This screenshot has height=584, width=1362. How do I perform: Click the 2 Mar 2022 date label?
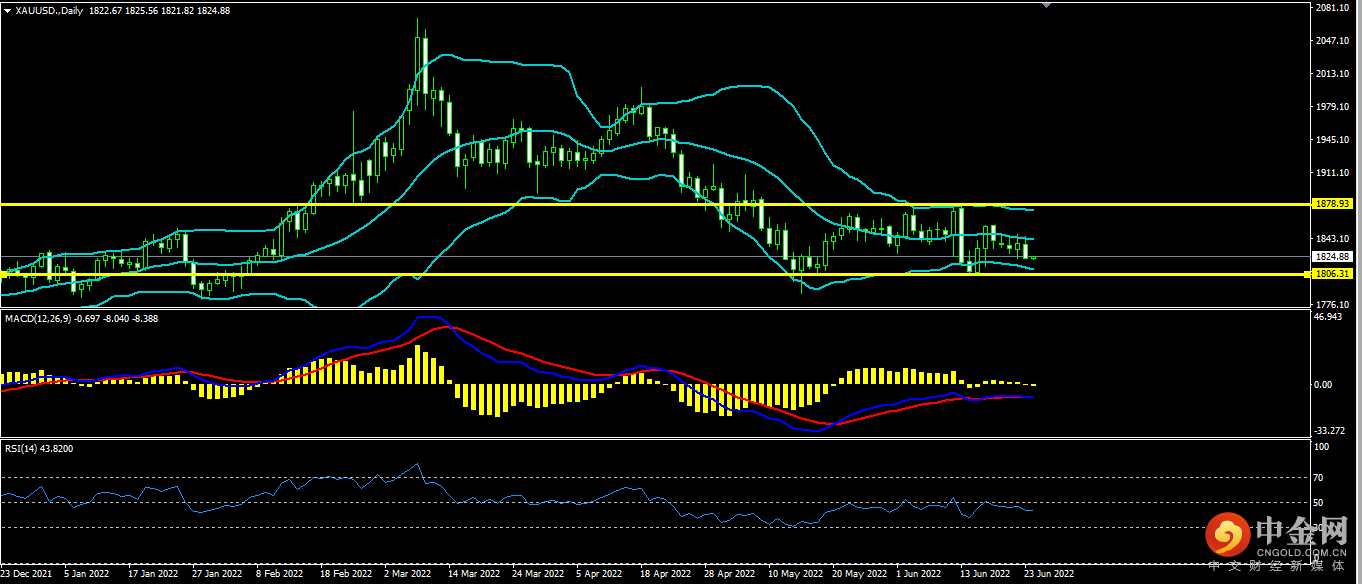[408, 575]
